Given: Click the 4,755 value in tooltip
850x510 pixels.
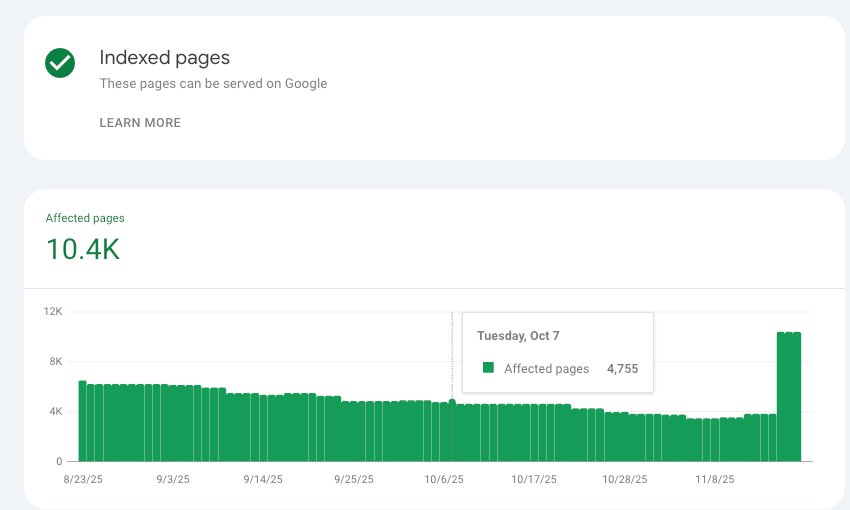Looking at the screenshot, I should coord(622,369).
